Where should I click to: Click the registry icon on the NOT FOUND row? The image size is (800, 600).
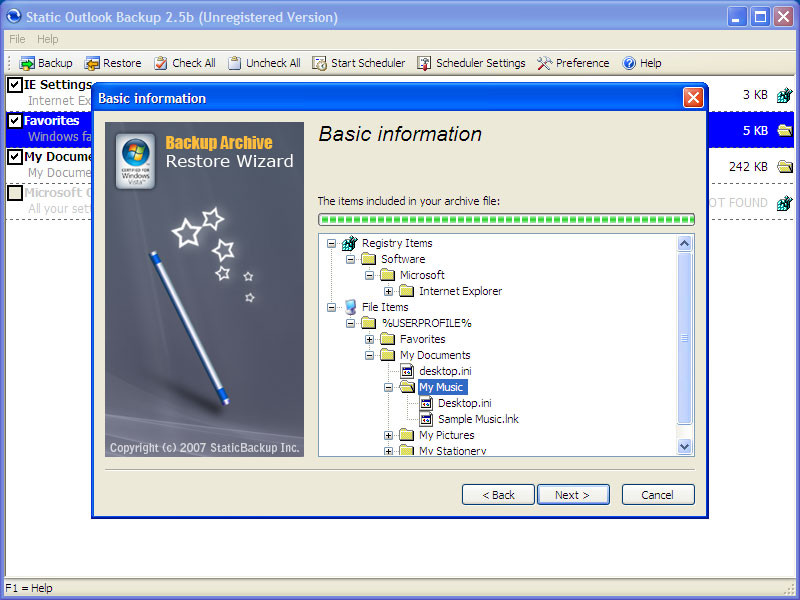tap(785, 203)
